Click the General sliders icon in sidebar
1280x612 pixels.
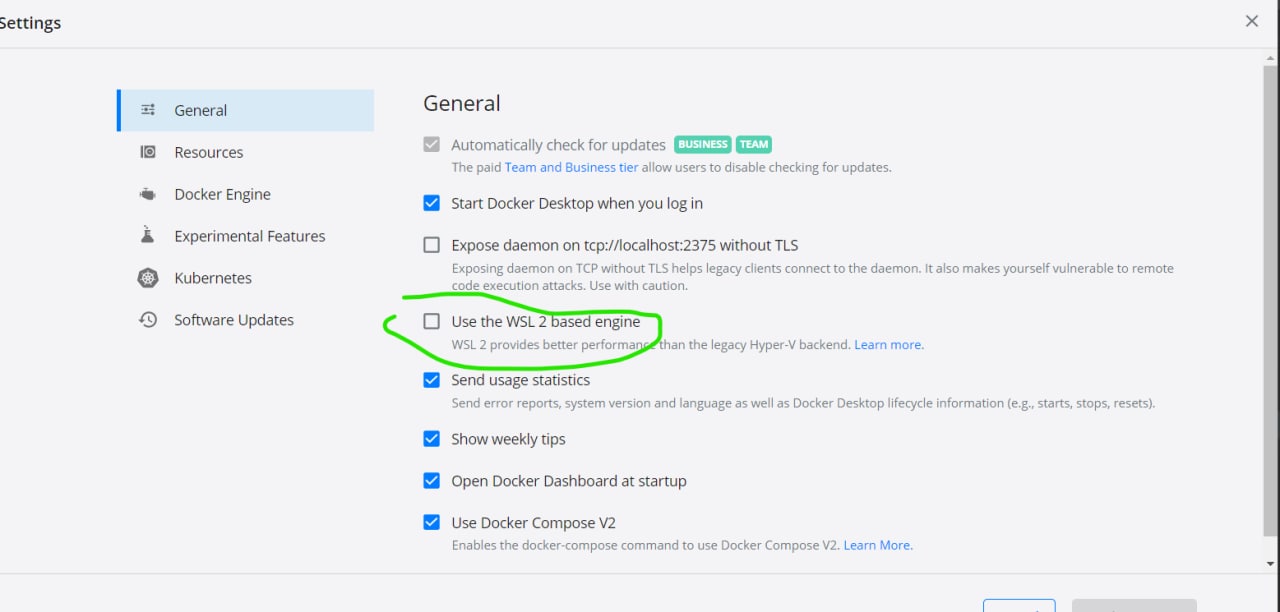148,110
